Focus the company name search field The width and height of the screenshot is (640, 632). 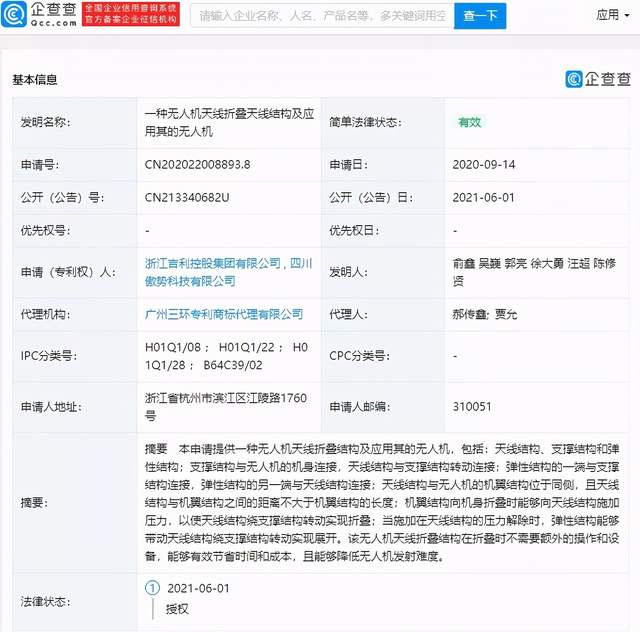click(322, 16)
